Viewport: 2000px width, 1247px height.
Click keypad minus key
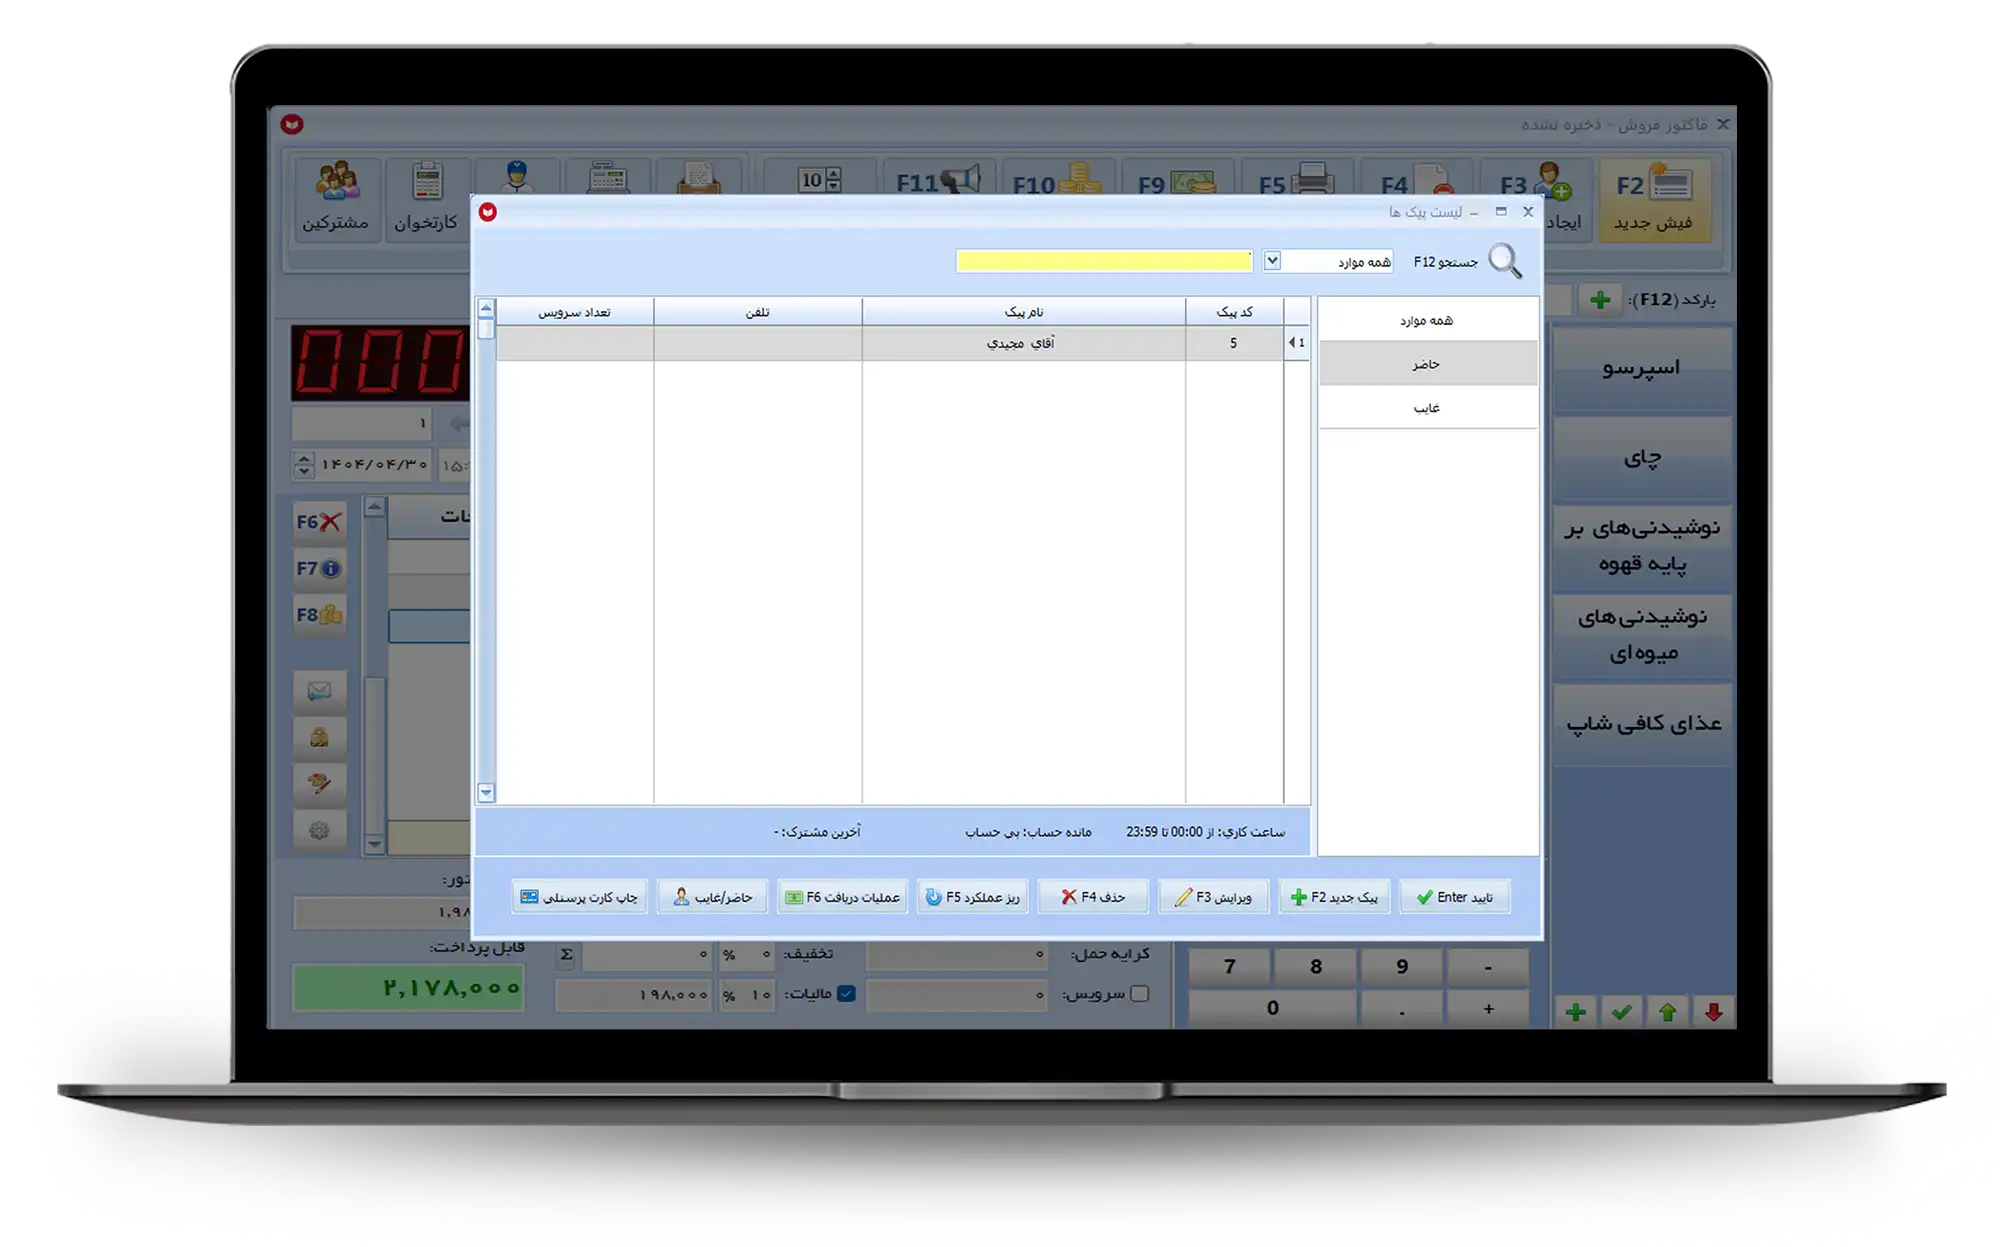point(1488,967)
